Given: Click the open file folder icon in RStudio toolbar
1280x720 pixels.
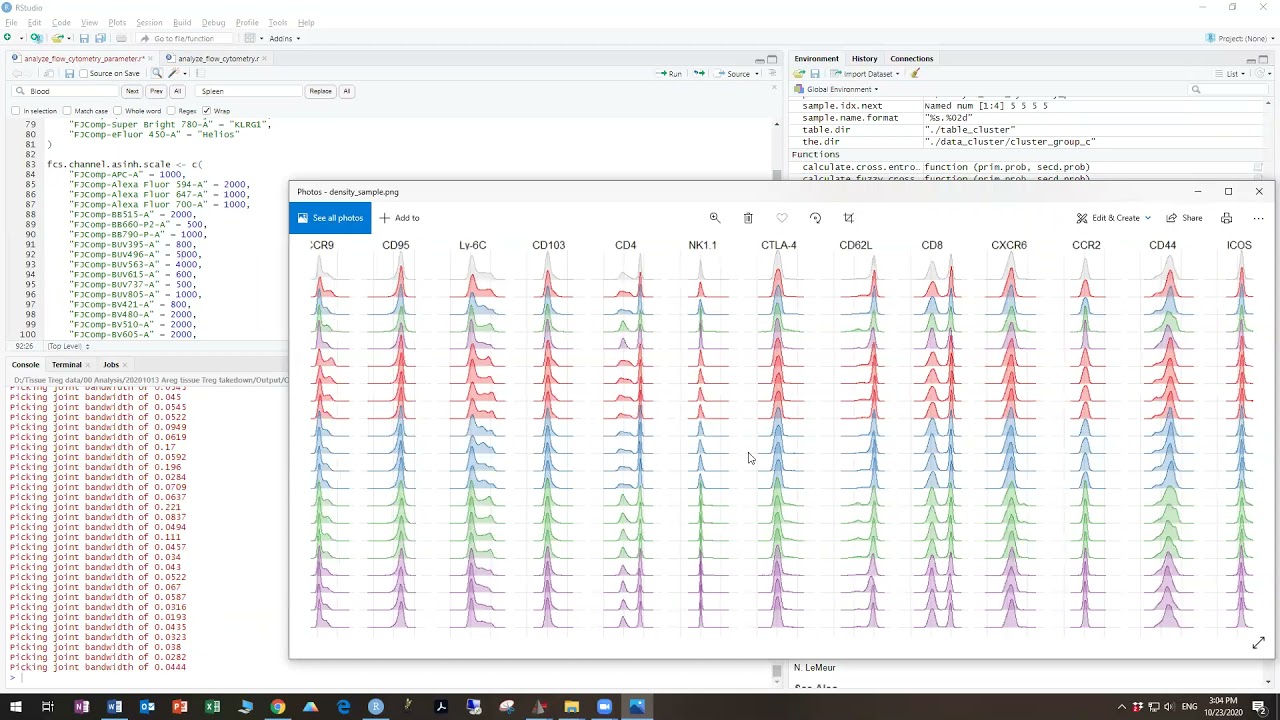Looking at the screenshot, I should [58, 38].
